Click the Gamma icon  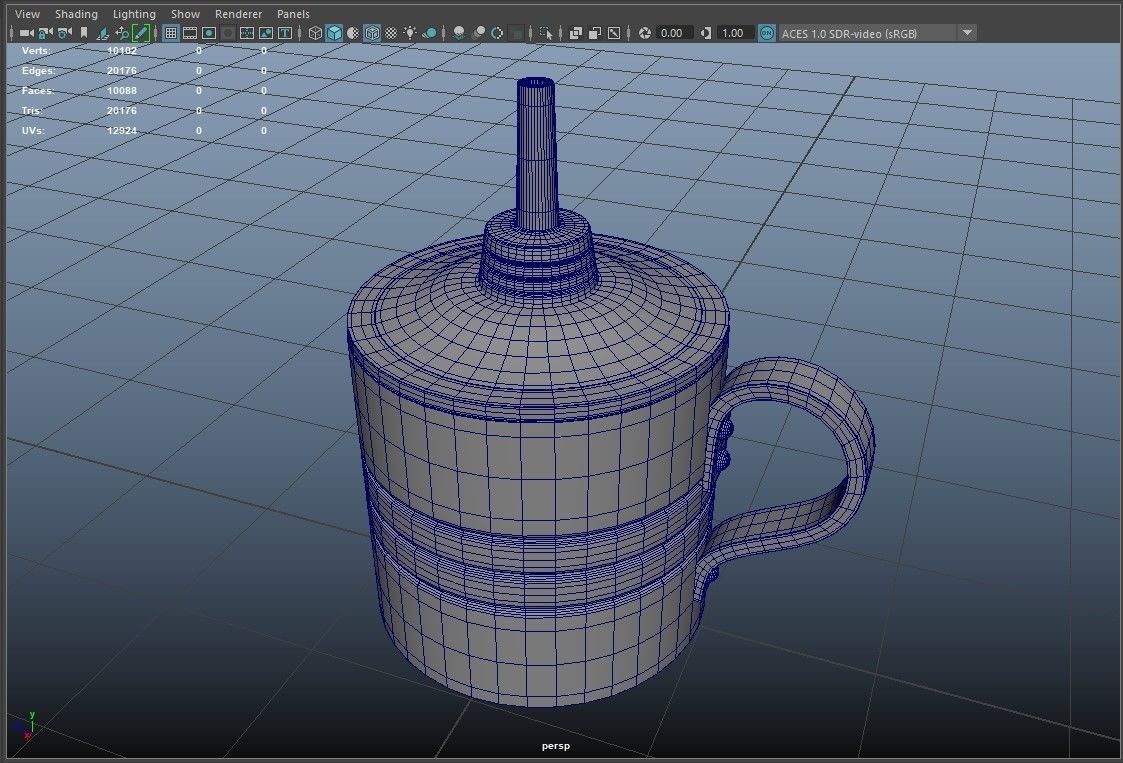(x=705, y=33)
